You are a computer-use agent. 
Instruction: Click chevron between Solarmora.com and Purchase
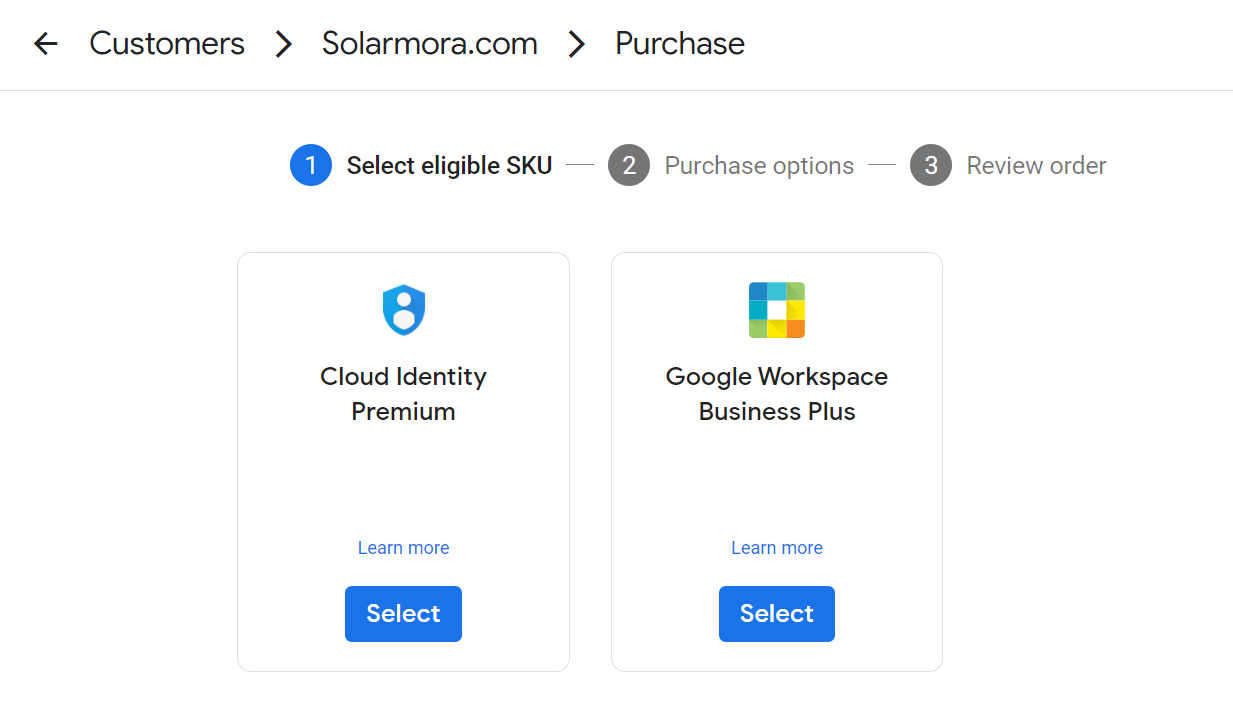(x=577, y=44)
